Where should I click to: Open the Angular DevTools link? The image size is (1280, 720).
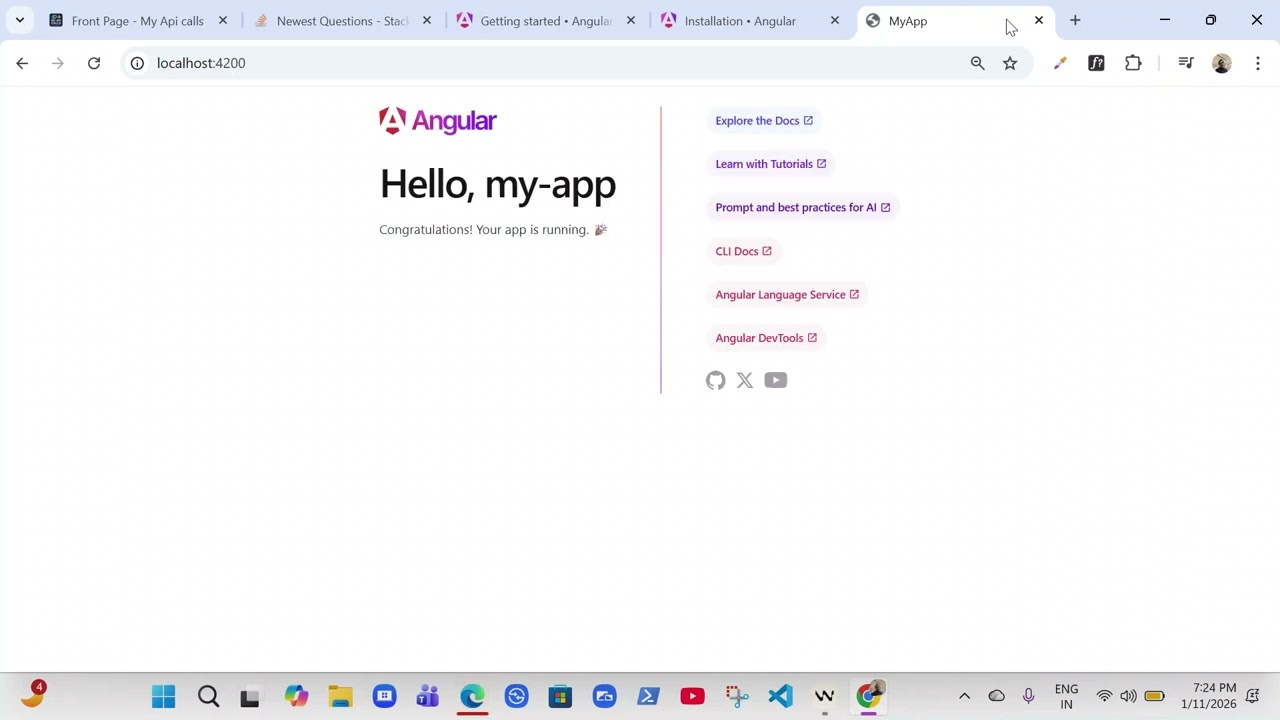point(766,338)
